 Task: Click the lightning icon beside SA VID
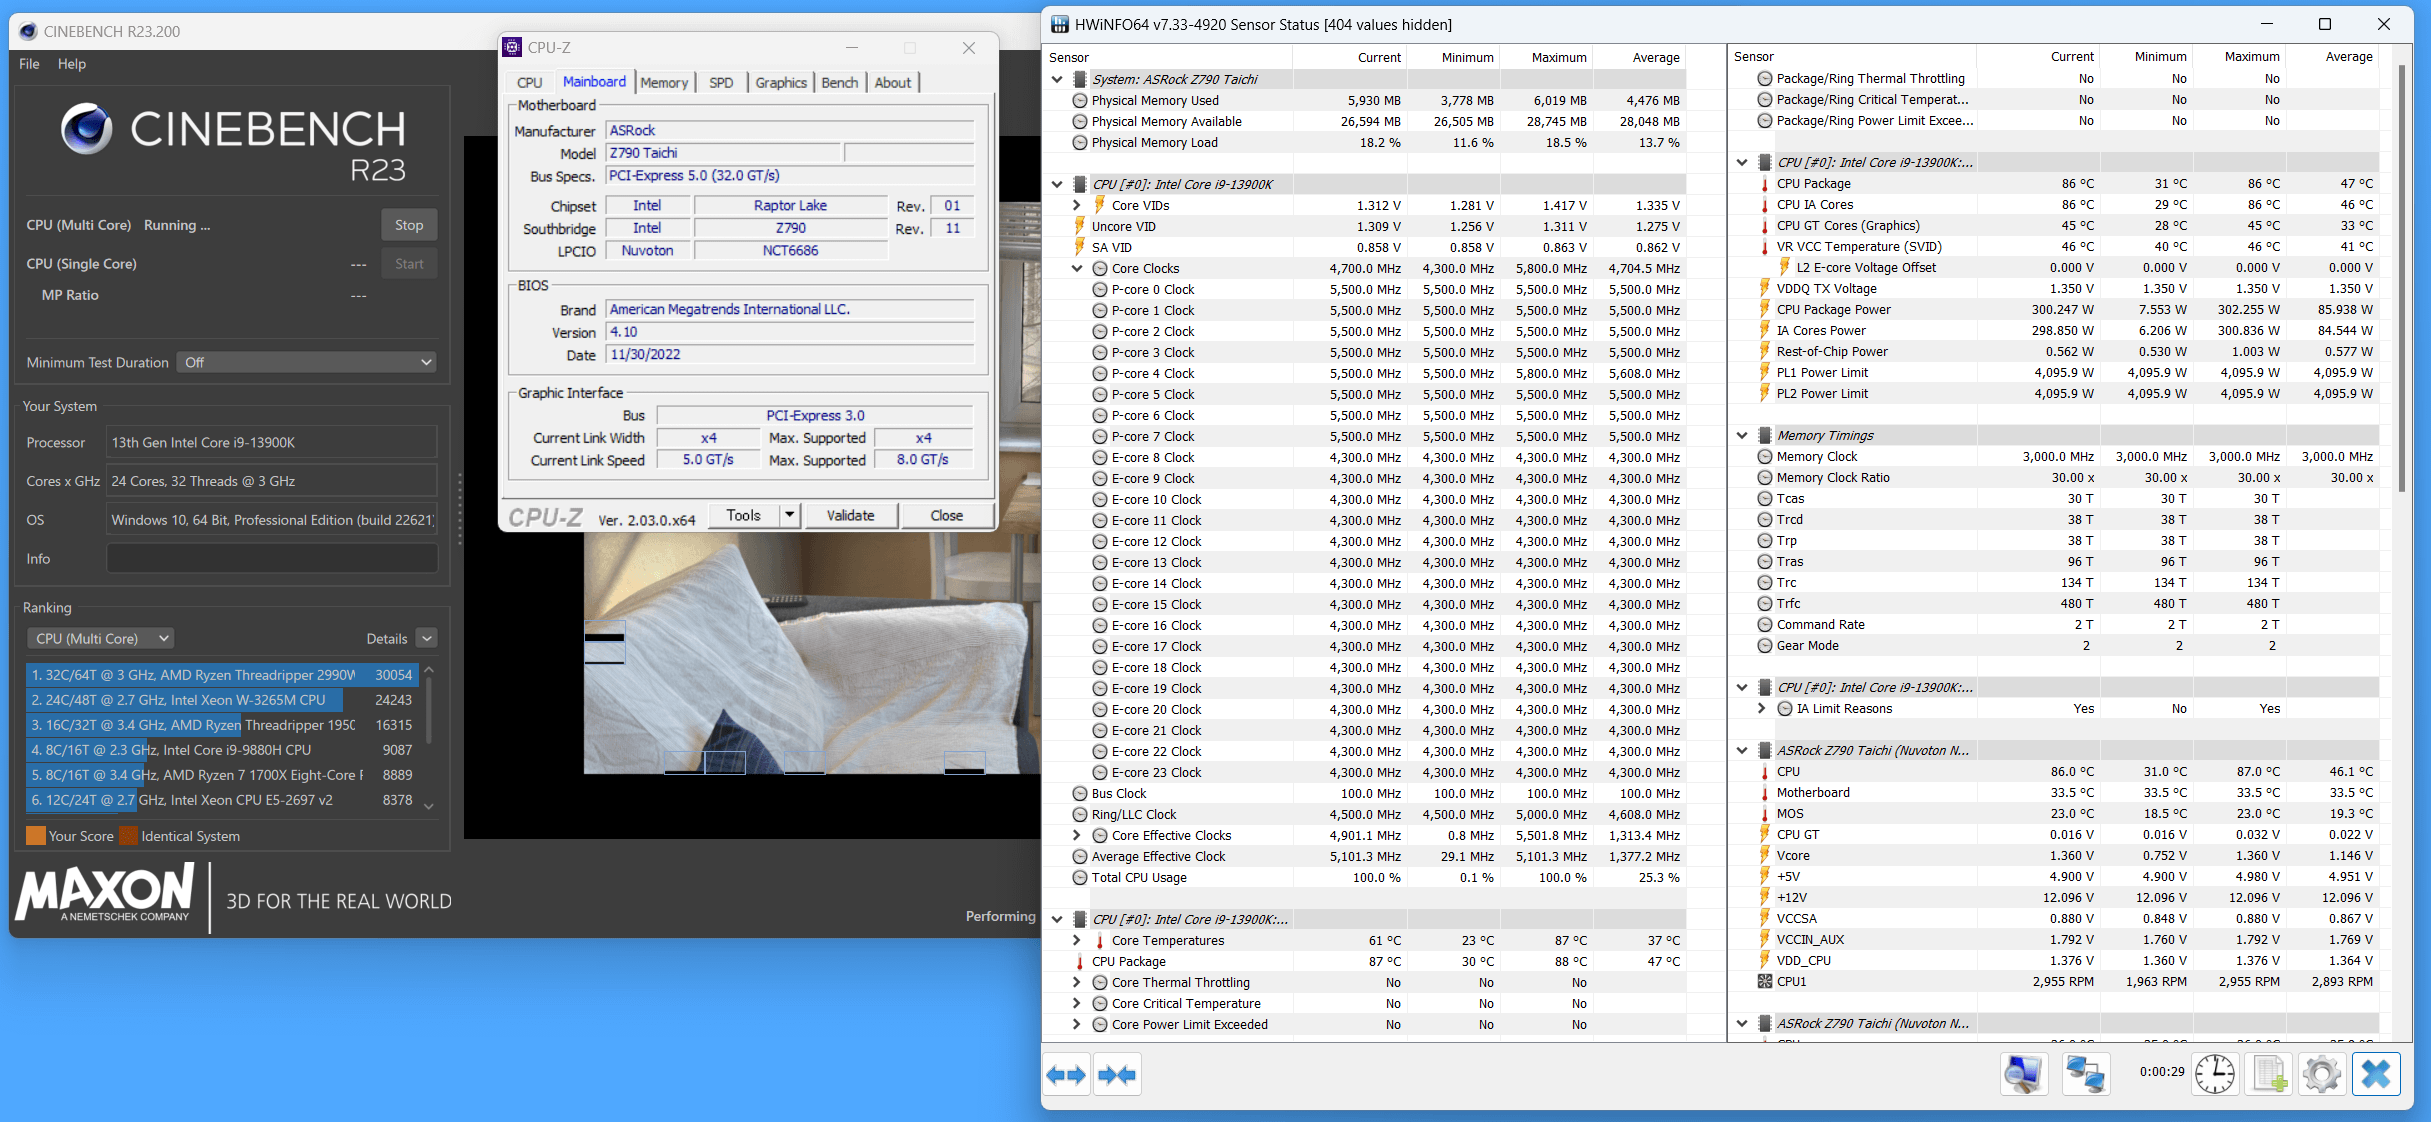pos(1080,247)
